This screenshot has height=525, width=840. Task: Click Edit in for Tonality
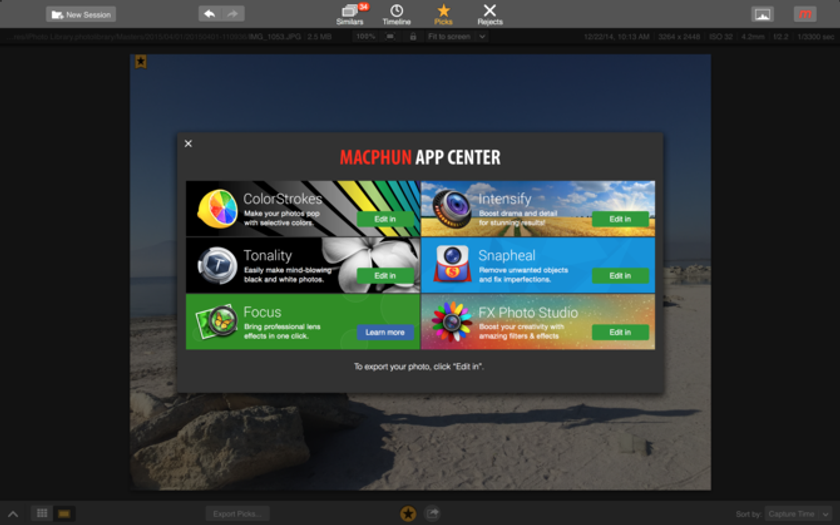tap(385, 275)
